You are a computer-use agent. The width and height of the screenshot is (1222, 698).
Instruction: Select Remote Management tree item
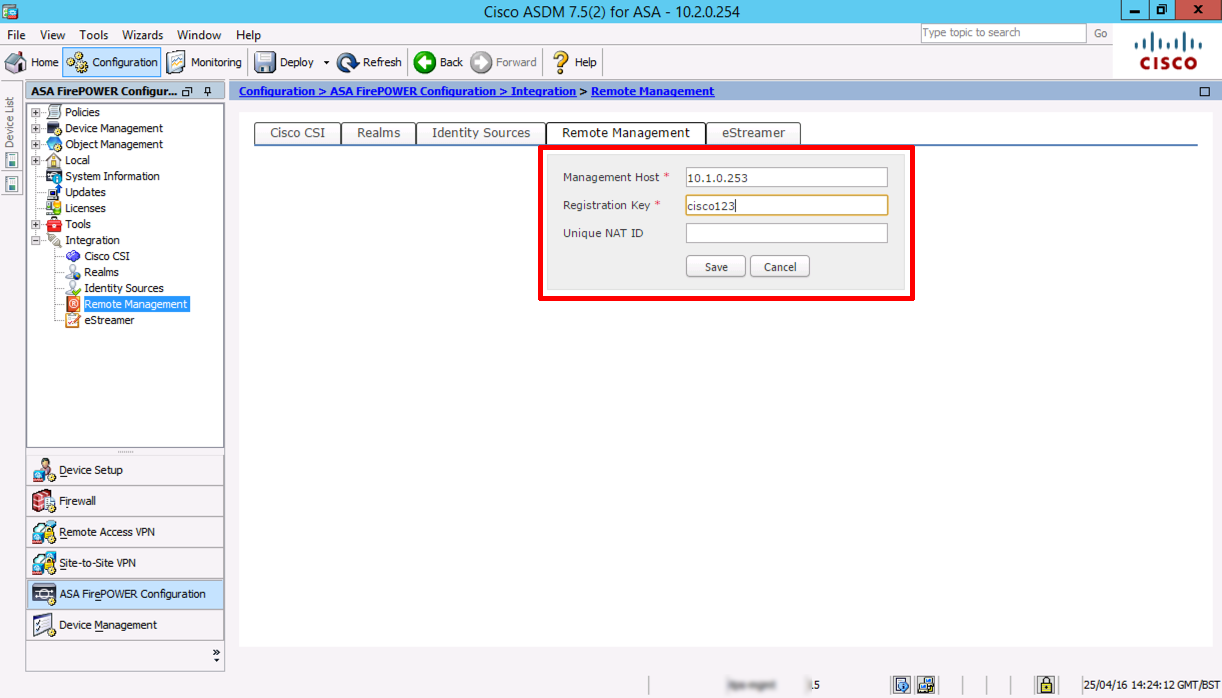[136, 304]
